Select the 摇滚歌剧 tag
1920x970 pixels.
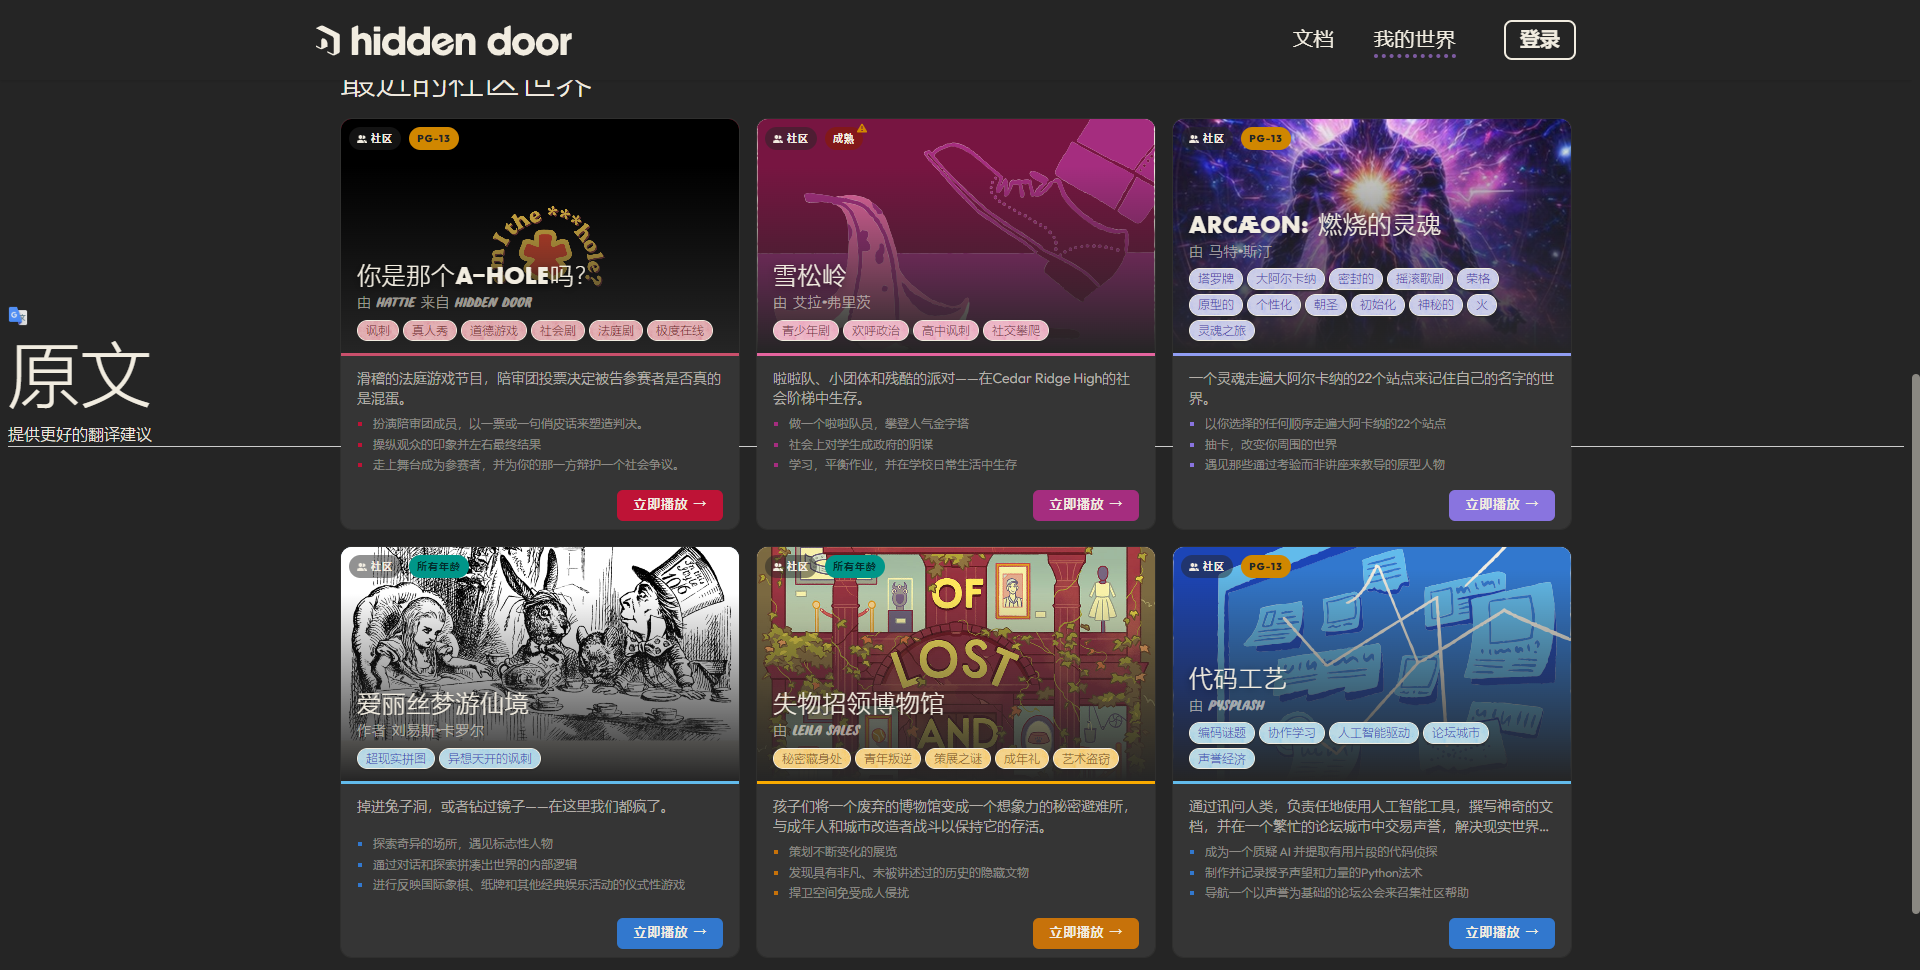[x=1420, y=279]
